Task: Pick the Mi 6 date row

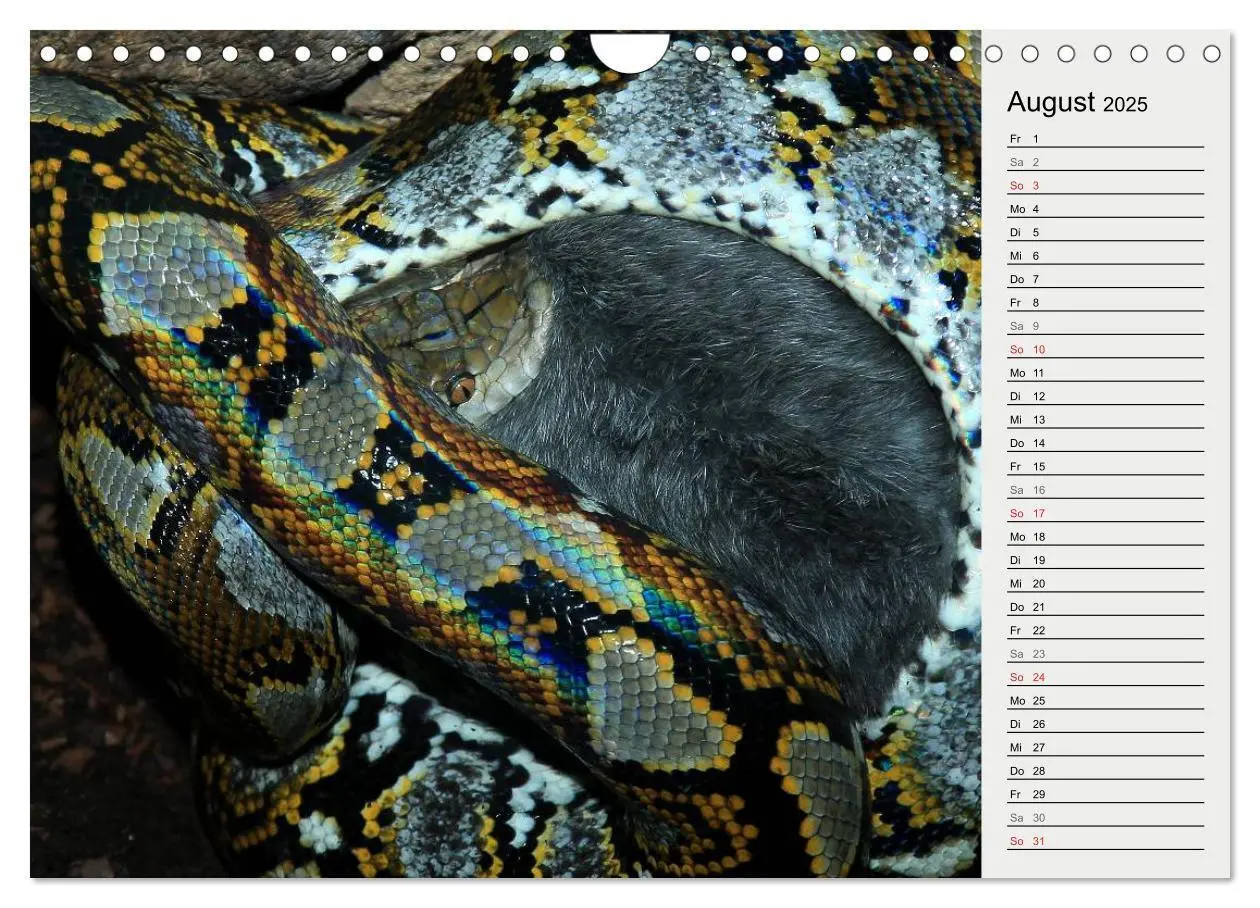Action: click(1105, 256)
